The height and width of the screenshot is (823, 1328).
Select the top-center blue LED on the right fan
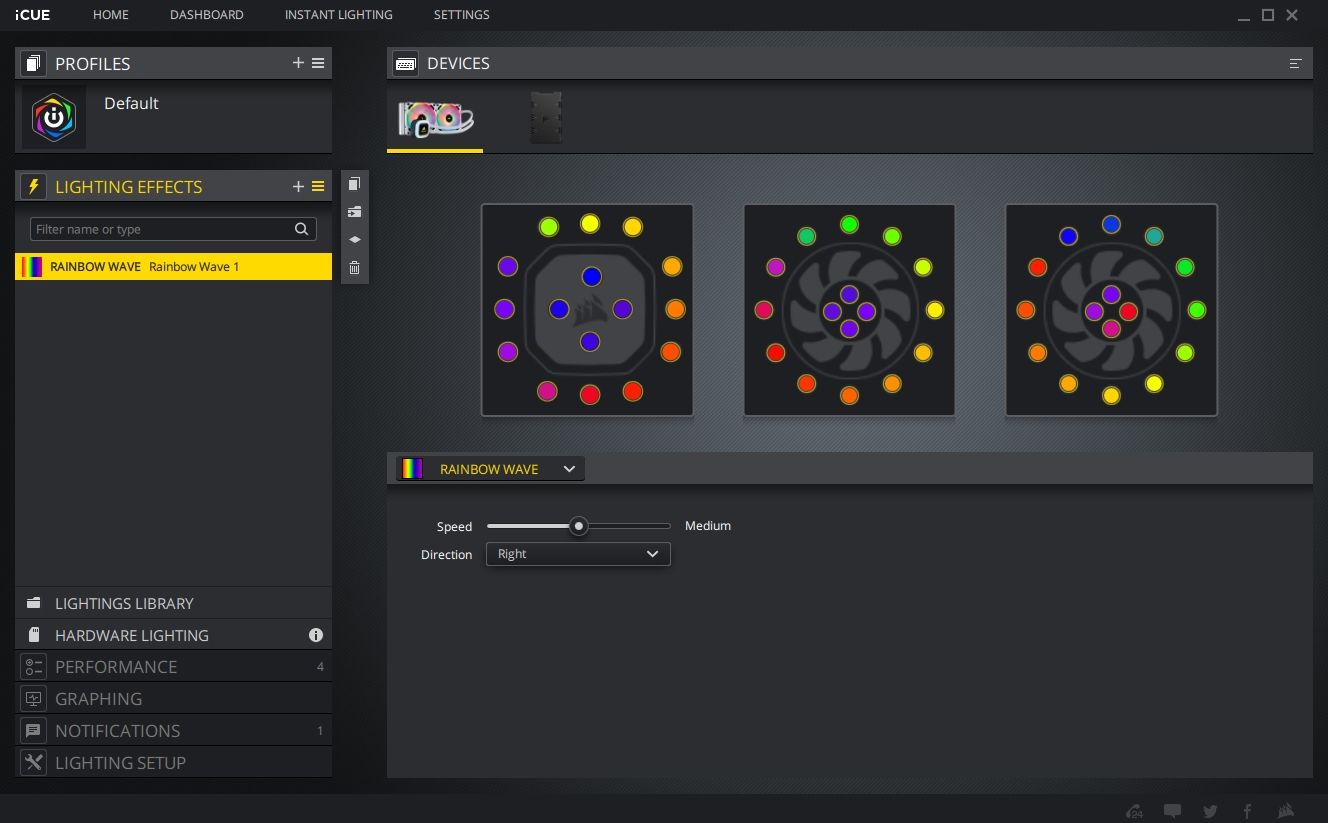coord(1111,225)
